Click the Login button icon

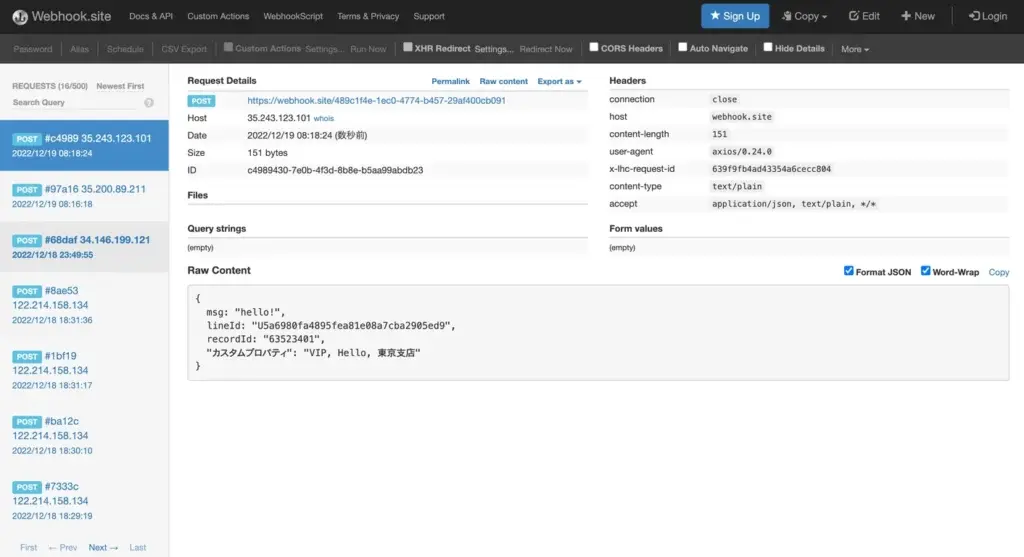973,16
